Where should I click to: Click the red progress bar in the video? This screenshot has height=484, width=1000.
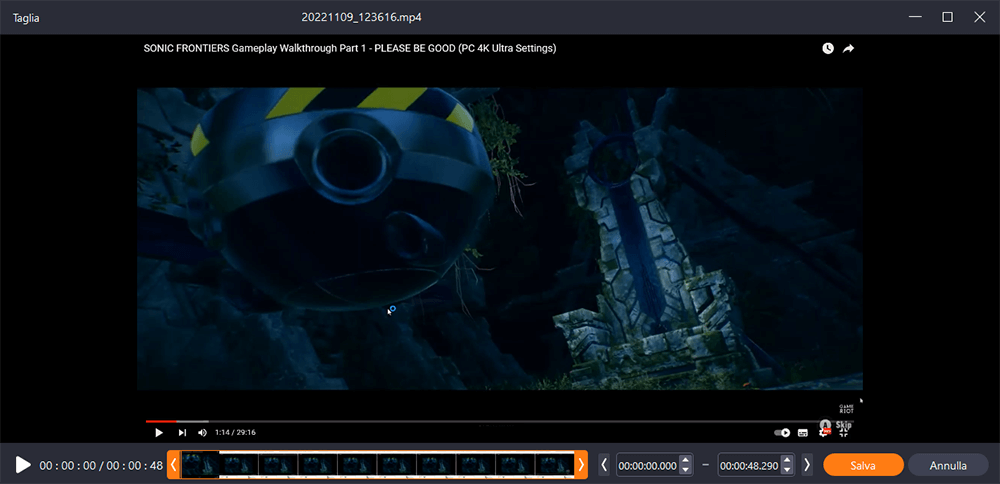tap(160, 421)
